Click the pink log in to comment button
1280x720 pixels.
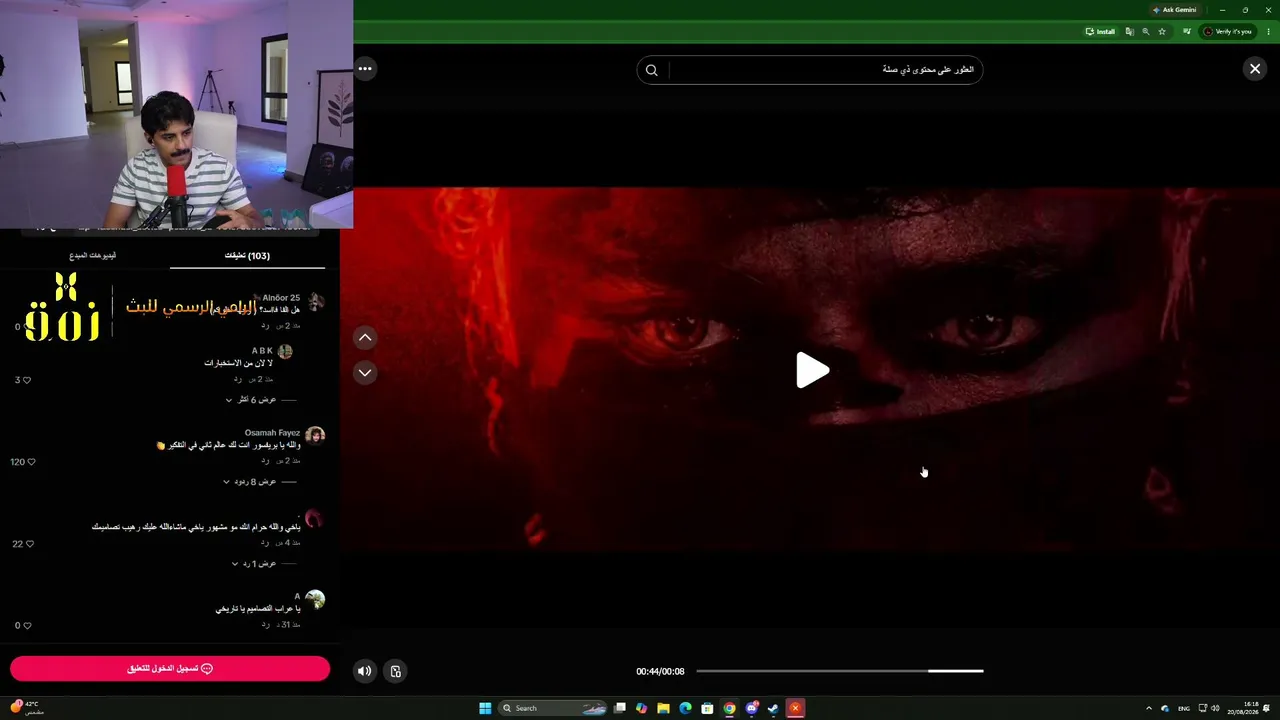[170, 668]
